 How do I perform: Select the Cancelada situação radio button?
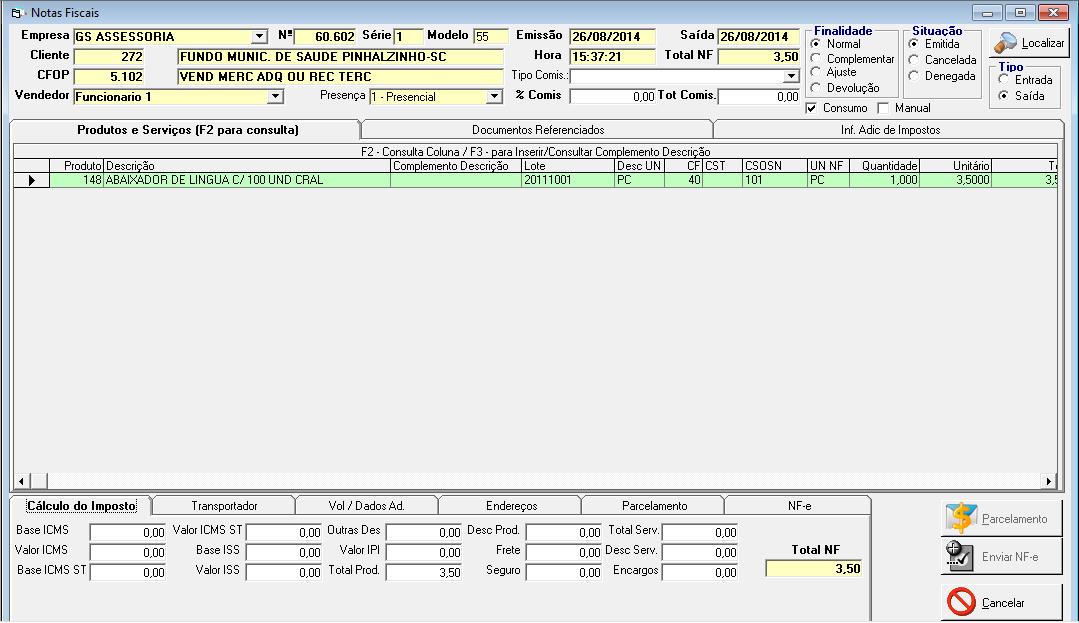pyautogui.click(x=914, y=60)
